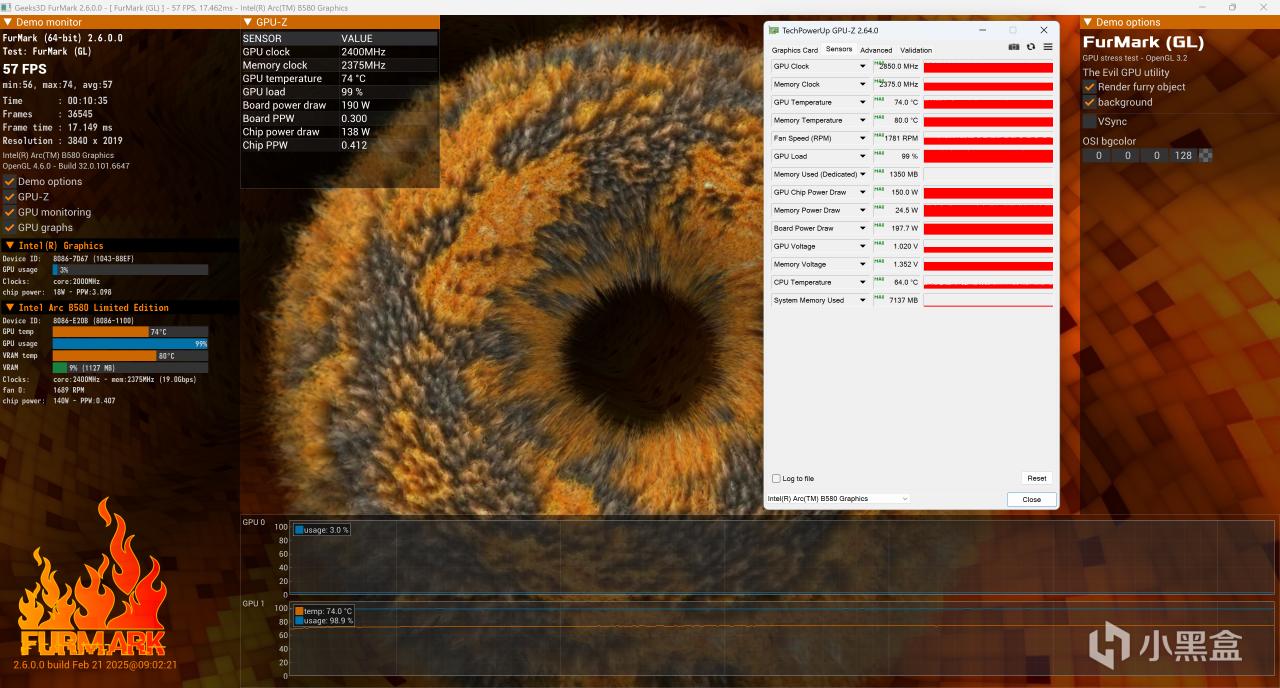Open the GPU Clock sensor dropdown
Screen dimensions: 1280x688
point(863,66)
